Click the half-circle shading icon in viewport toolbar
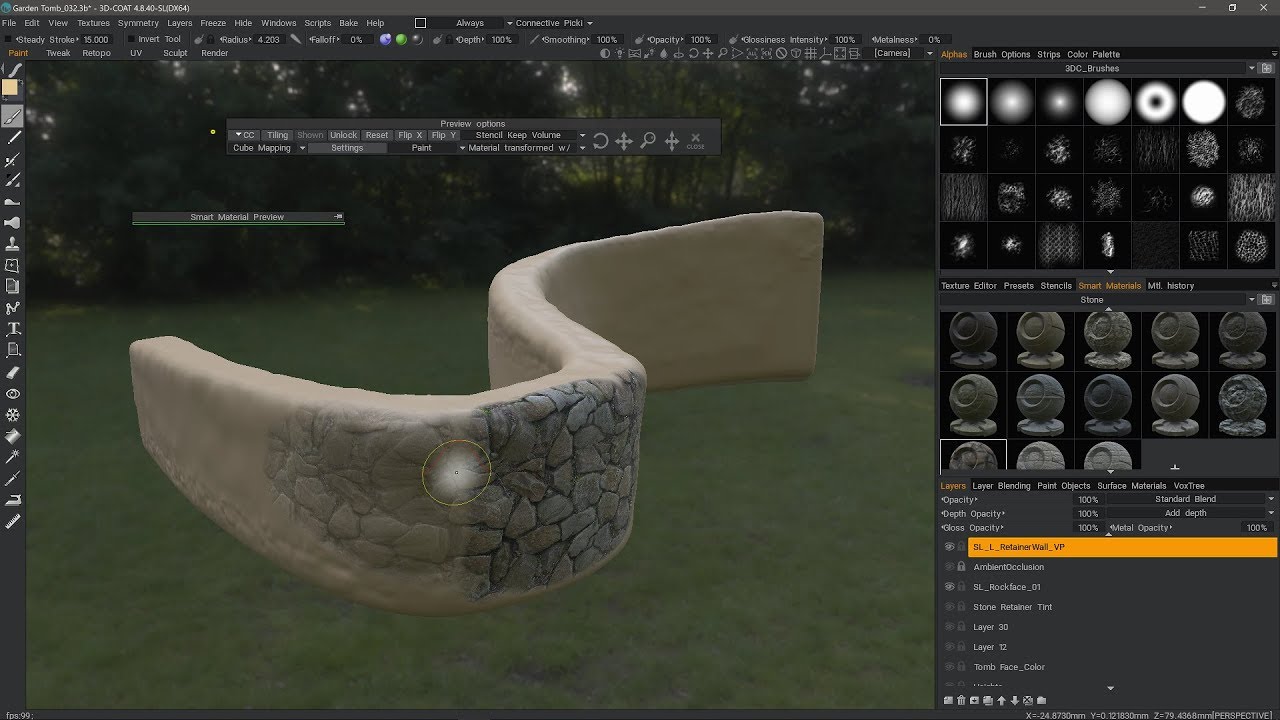Image resolution: width=1280 pixels, height=720 pixels. click(x=605, y=53)
